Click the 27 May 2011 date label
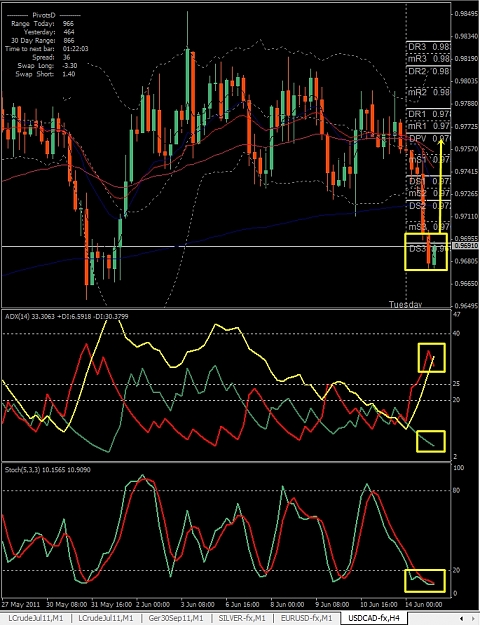Screen dimensions: 480x625 [21, 604]
